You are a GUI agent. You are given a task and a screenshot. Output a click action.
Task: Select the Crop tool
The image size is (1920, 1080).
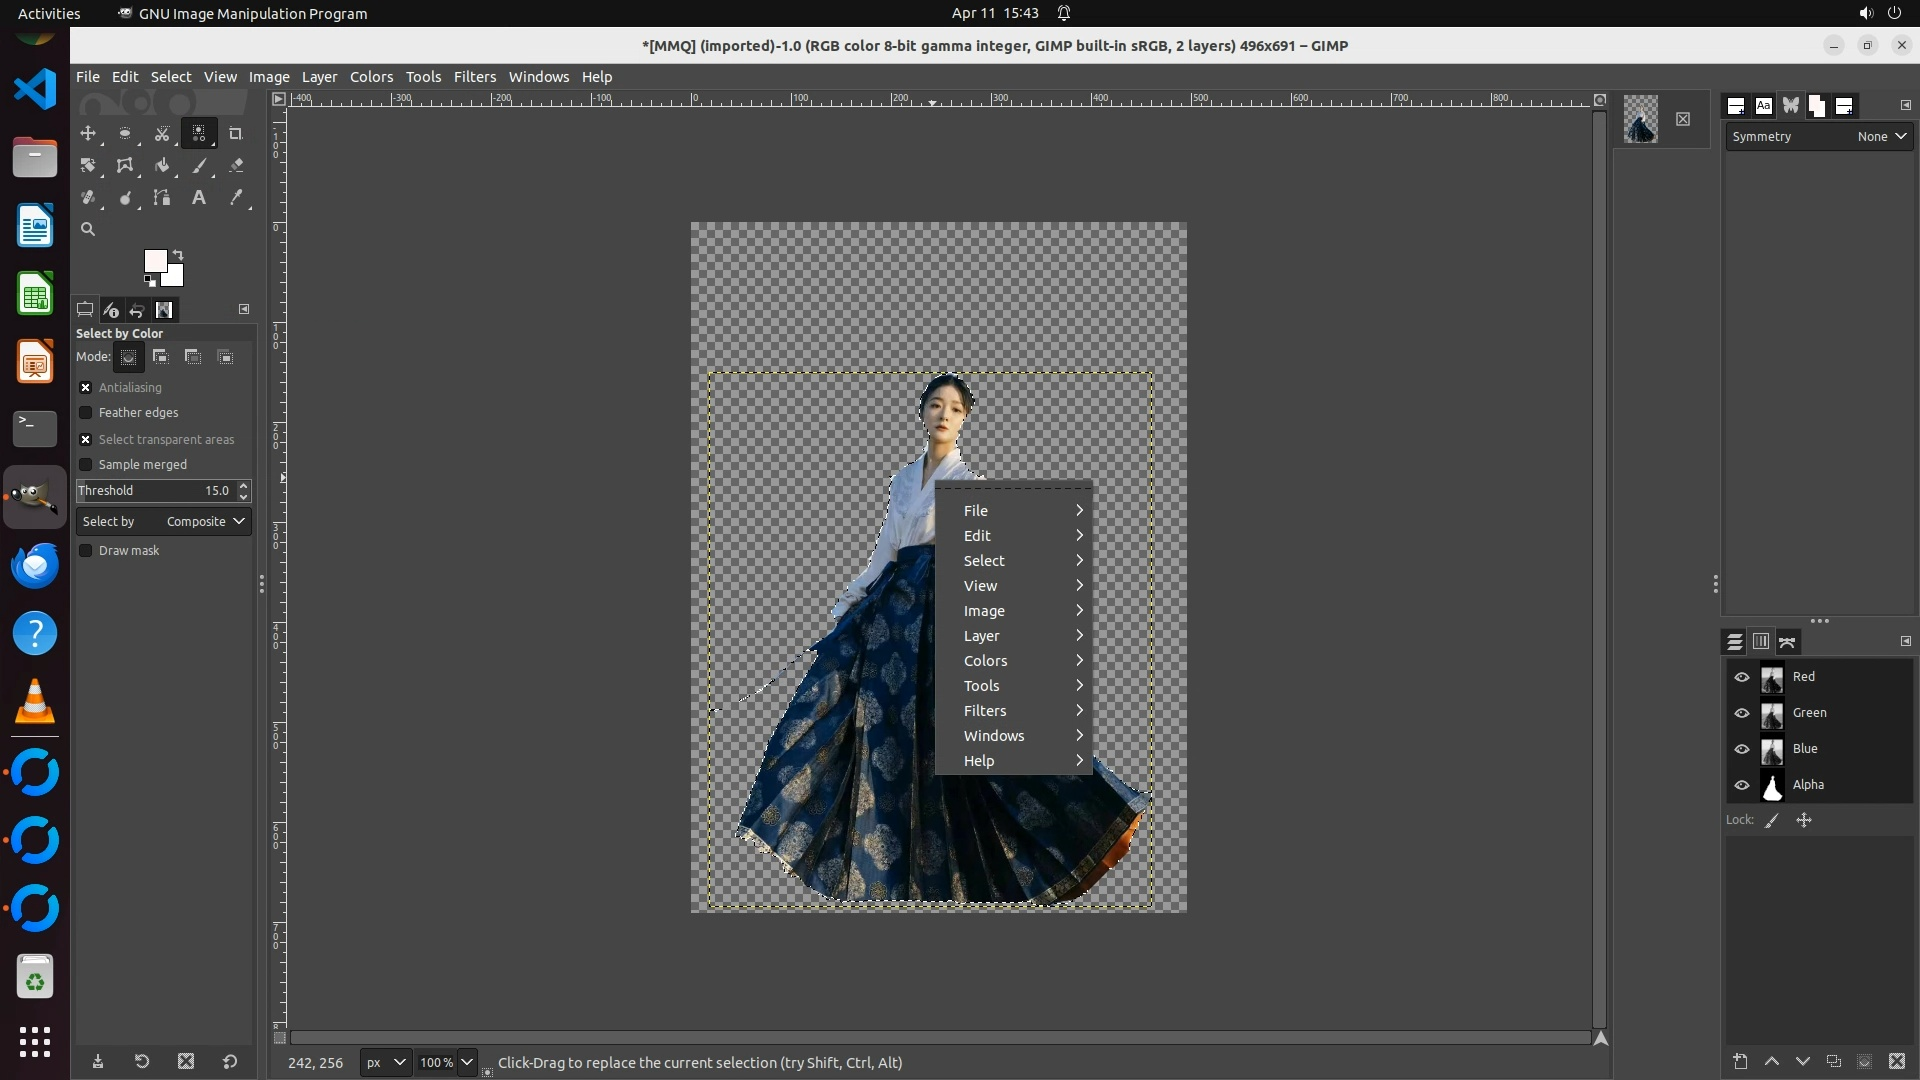click(x=236, y=133)
